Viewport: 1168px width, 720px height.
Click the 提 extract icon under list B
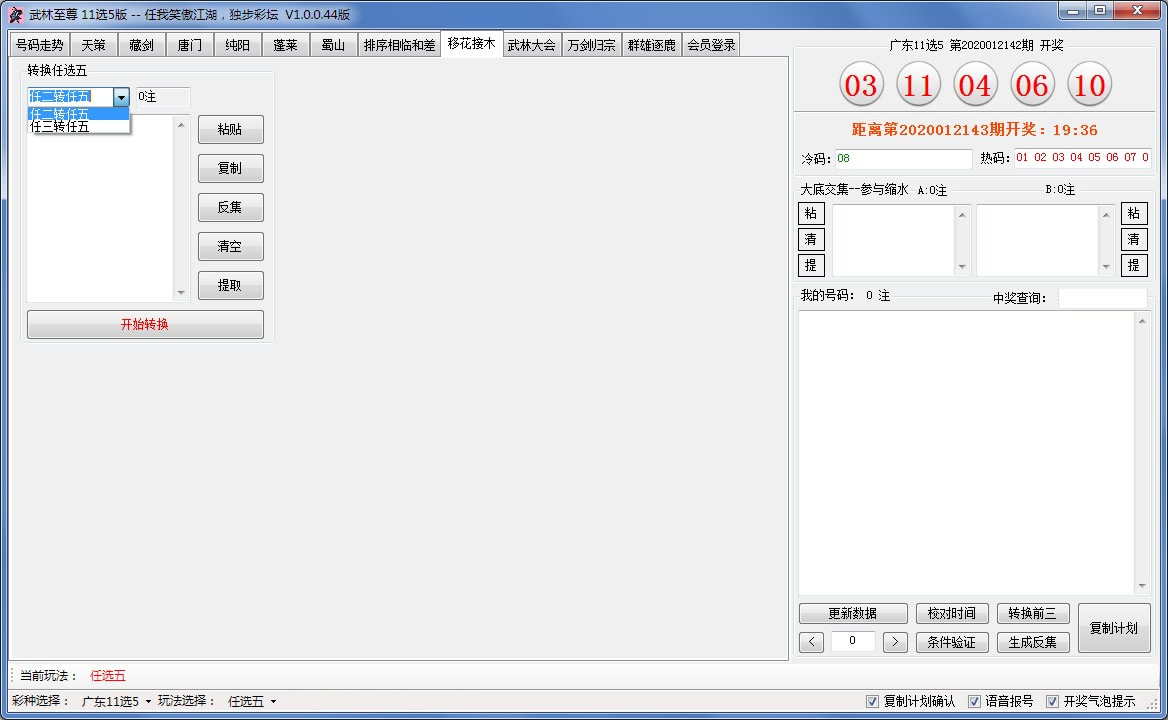pyautogui.click(x=1134, y=265)
